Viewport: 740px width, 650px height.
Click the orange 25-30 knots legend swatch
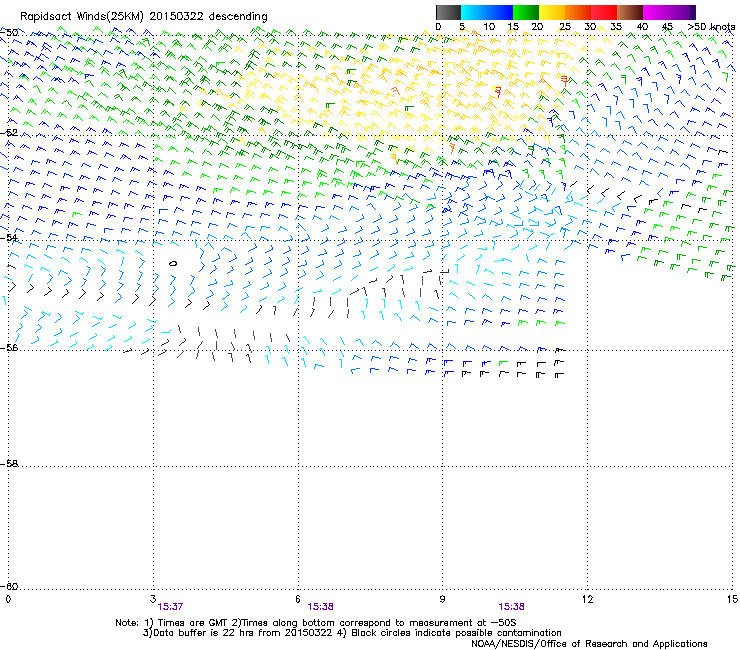click(x=578, y=12)
